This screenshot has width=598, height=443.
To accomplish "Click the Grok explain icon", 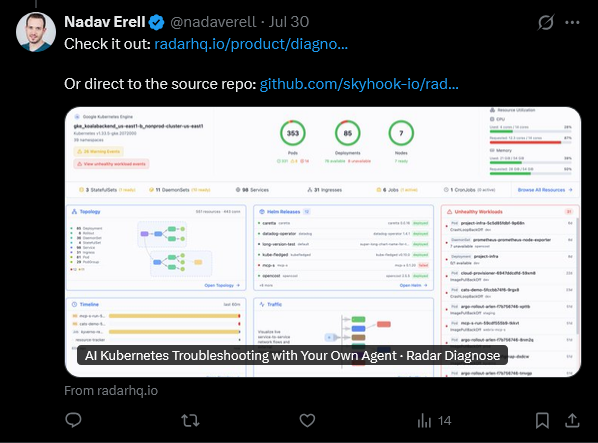I will [546, 22].
